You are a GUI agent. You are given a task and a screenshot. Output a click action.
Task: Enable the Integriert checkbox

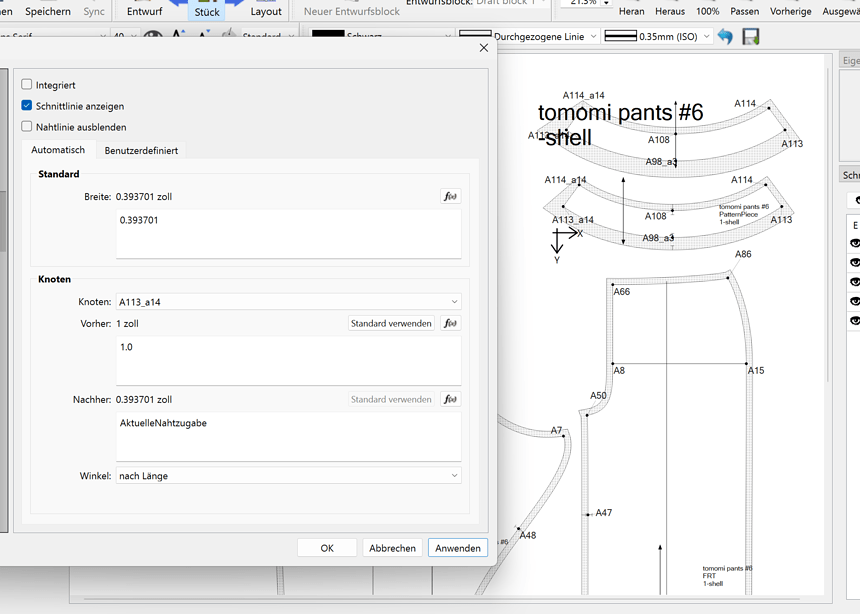coord(27,85)
